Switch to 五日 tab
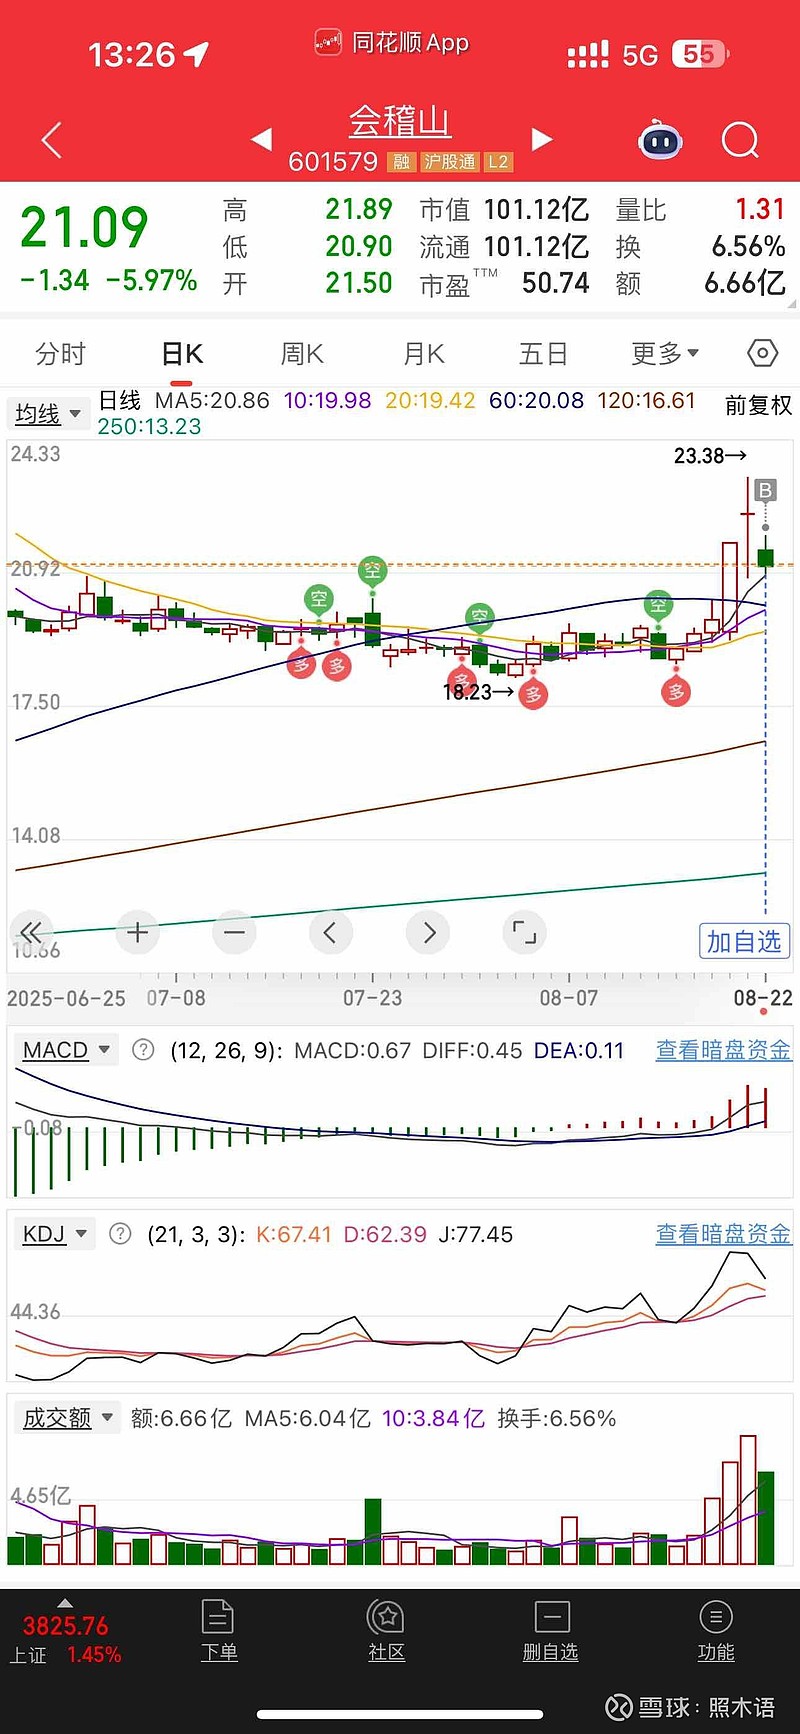The width and height of the screenshot is (800, 1734). (543, 353)
